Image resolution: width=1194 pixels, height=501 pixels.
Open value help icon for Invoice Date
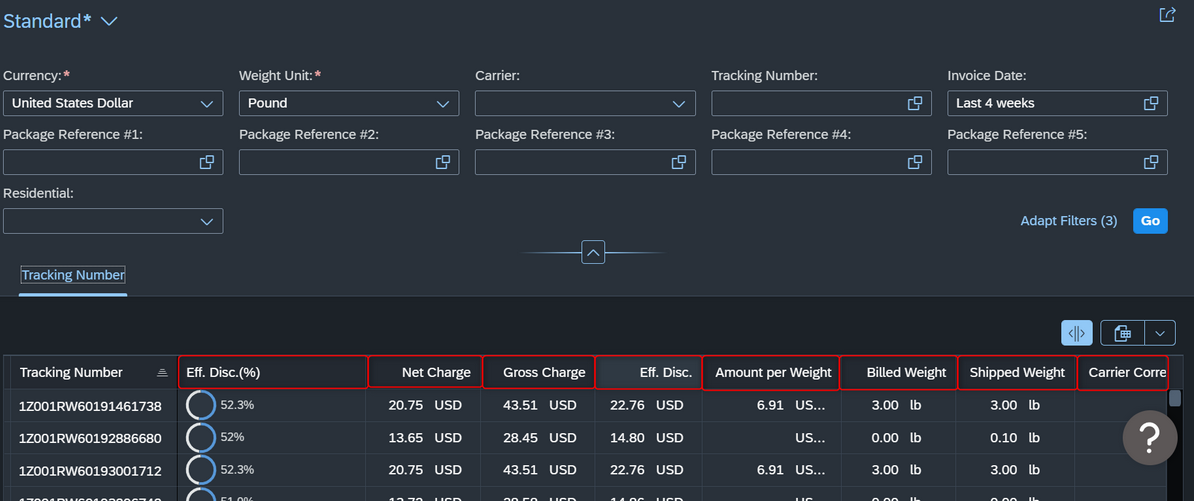(1151, 103)
